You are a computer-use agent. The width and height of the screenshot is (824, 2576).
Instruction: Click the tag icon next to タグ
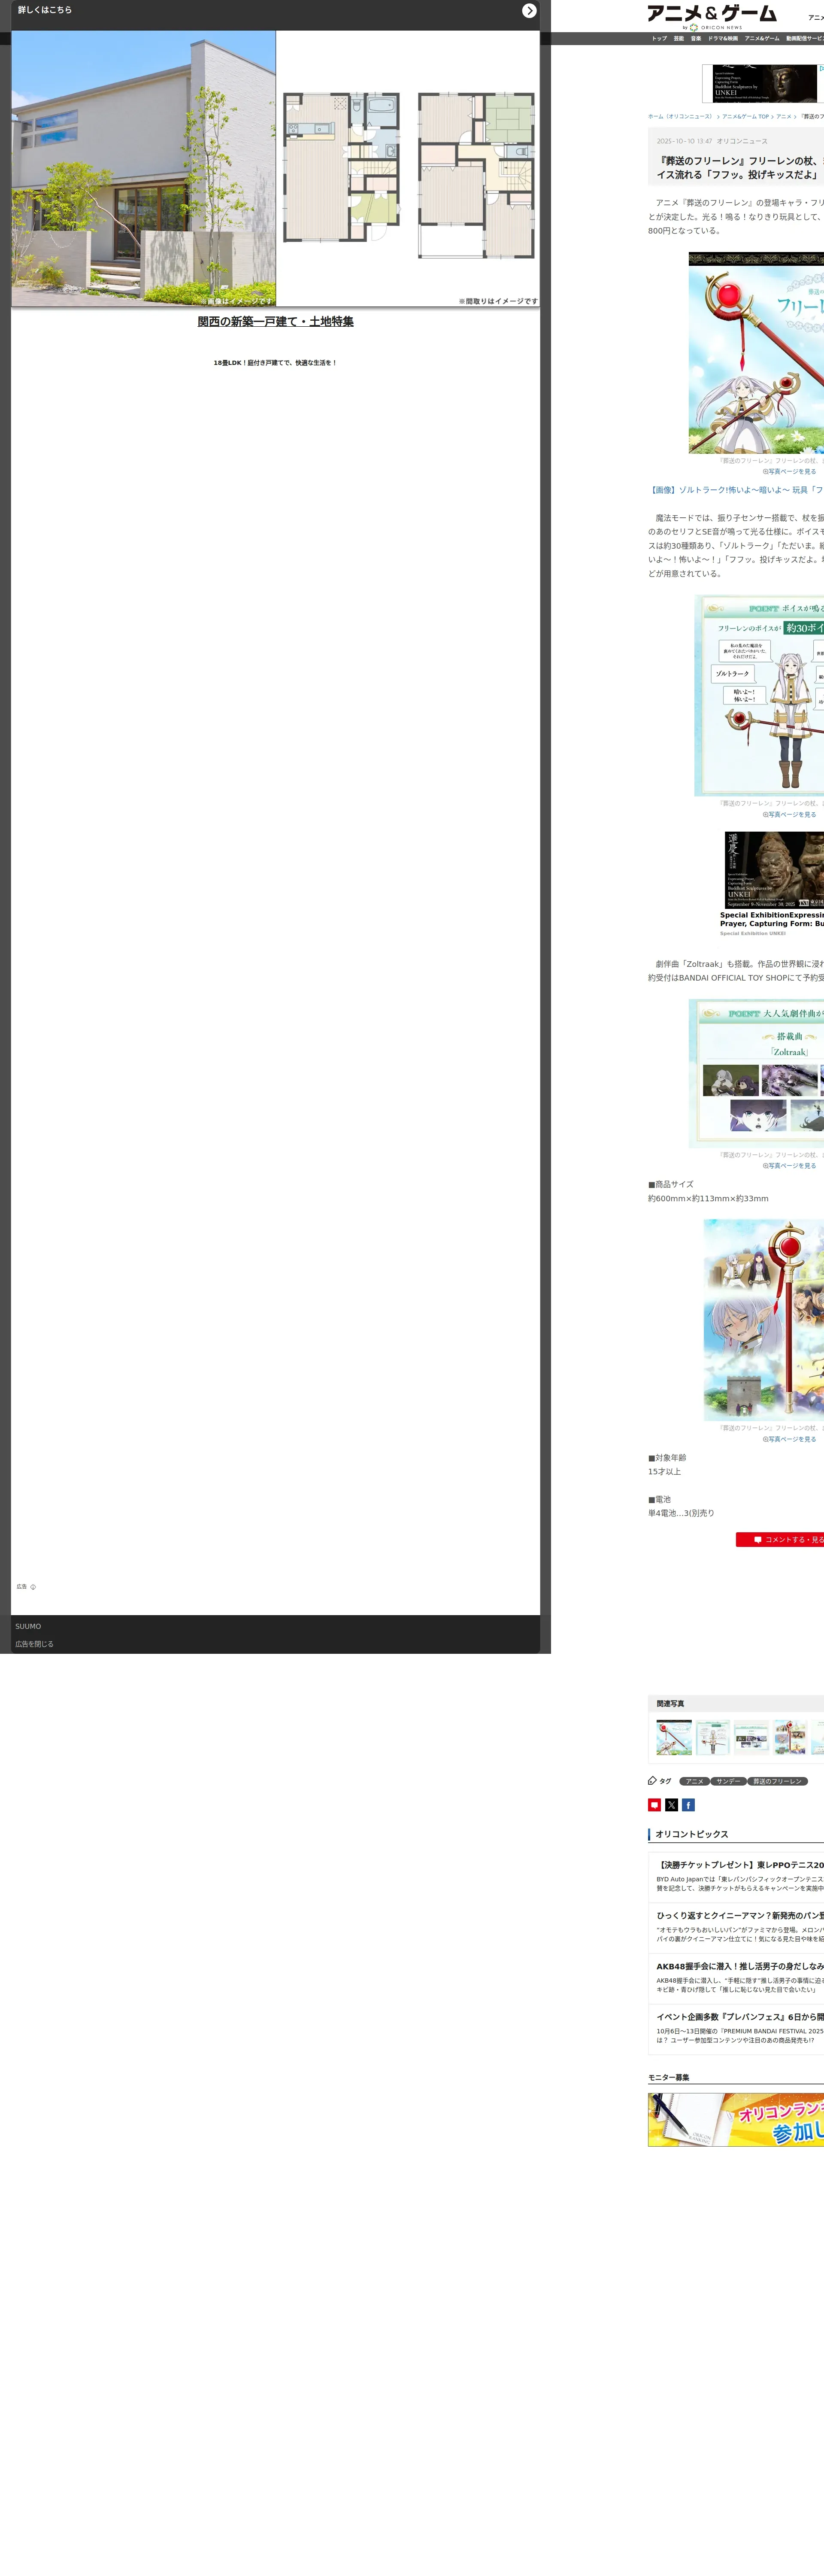coord(652,1781)
